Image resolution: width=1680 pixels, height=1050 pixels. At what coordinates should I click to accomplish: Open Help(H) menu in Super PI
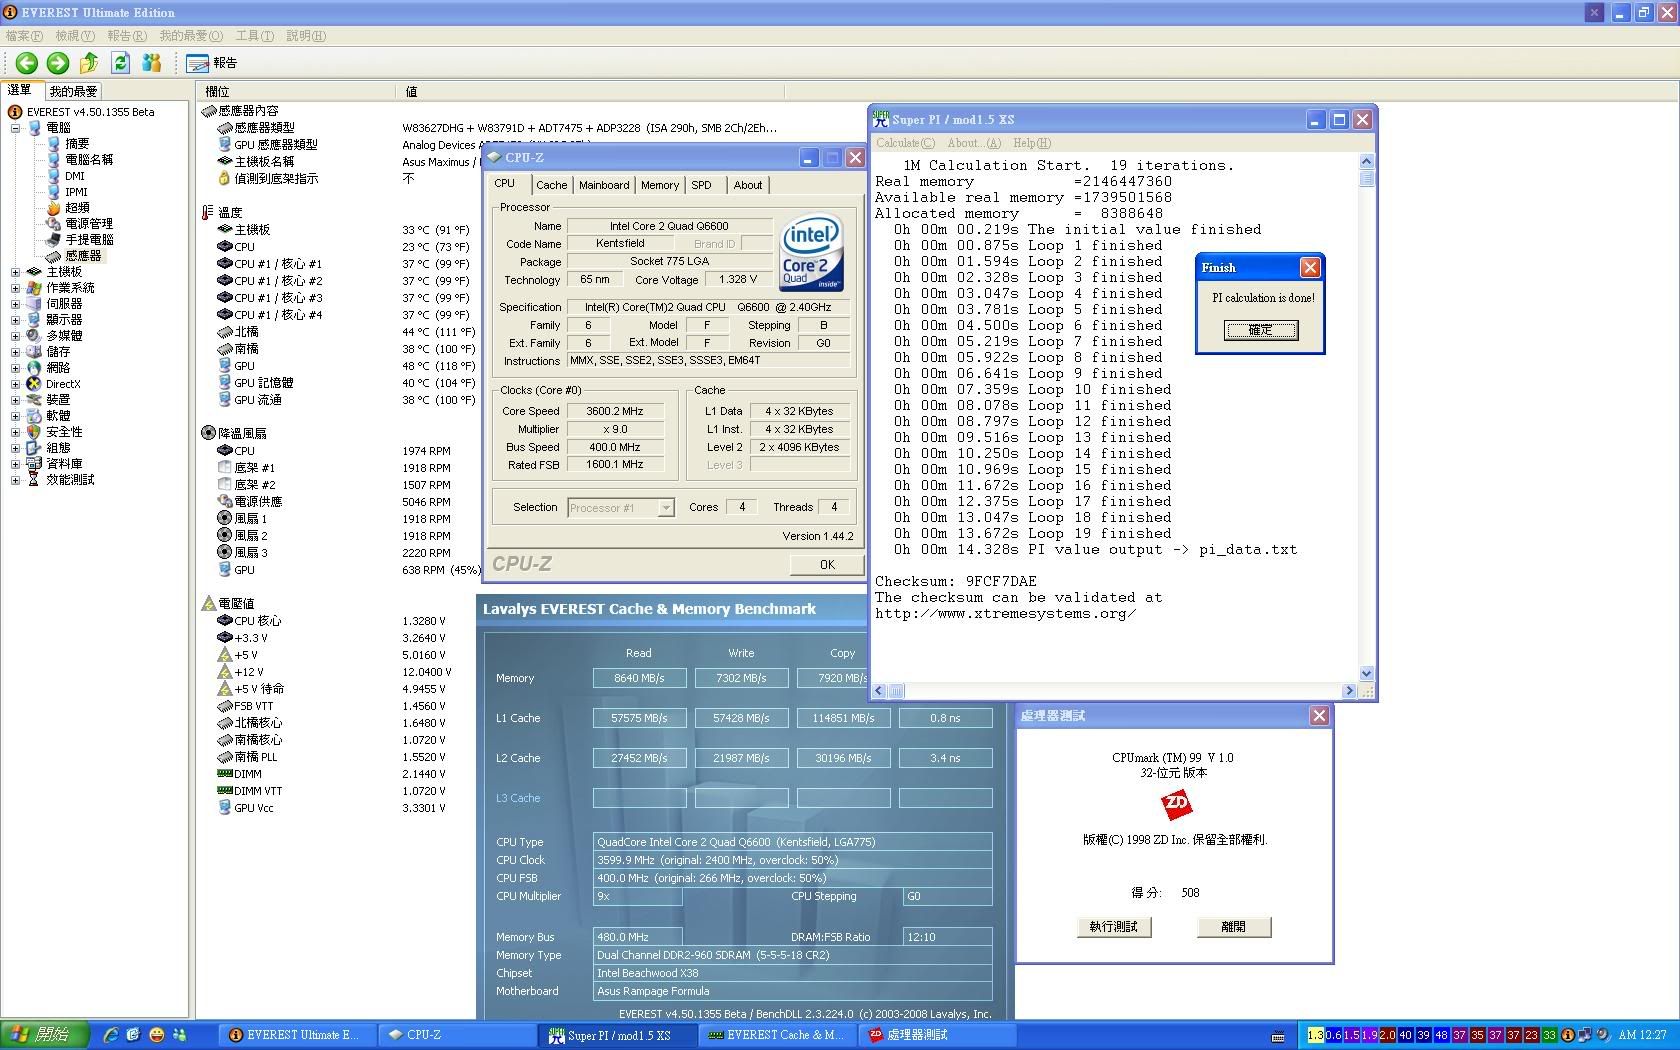coord(1032,143)
